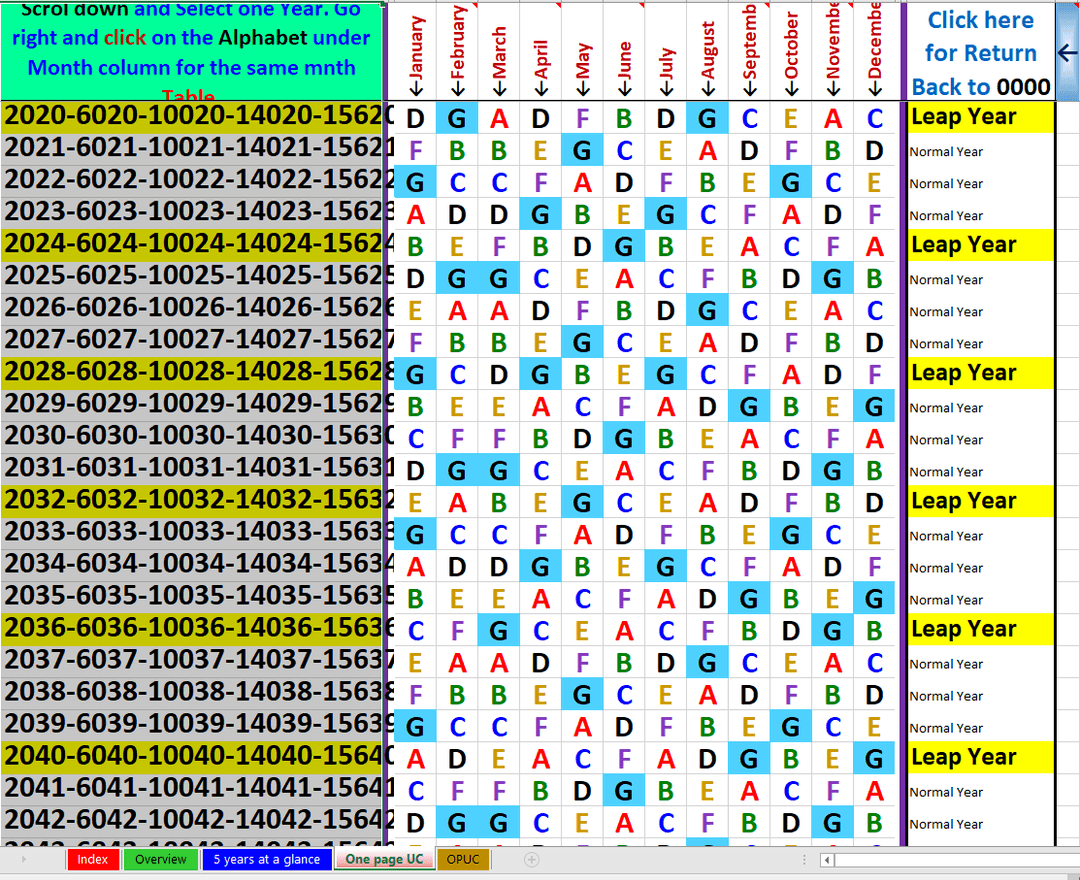Image resolution: width=1080 pixels, height=880 pixels.
Task: Click the August month header
Action: tap(707, 53)
